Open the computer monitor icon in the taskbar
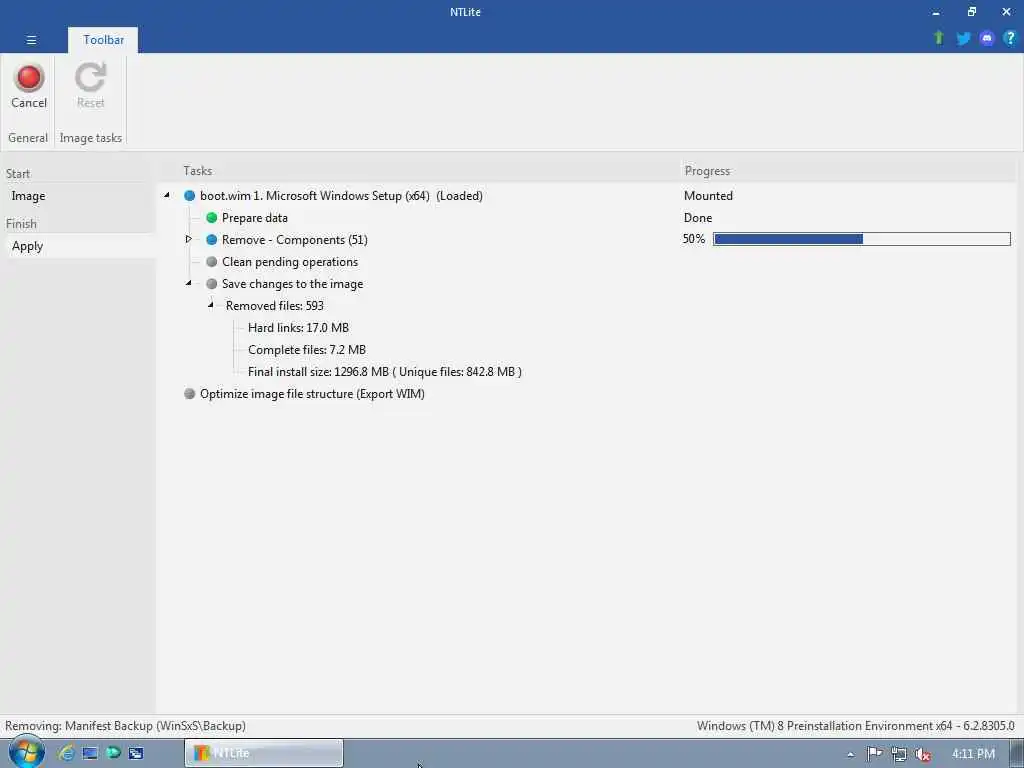 [90, 753]
